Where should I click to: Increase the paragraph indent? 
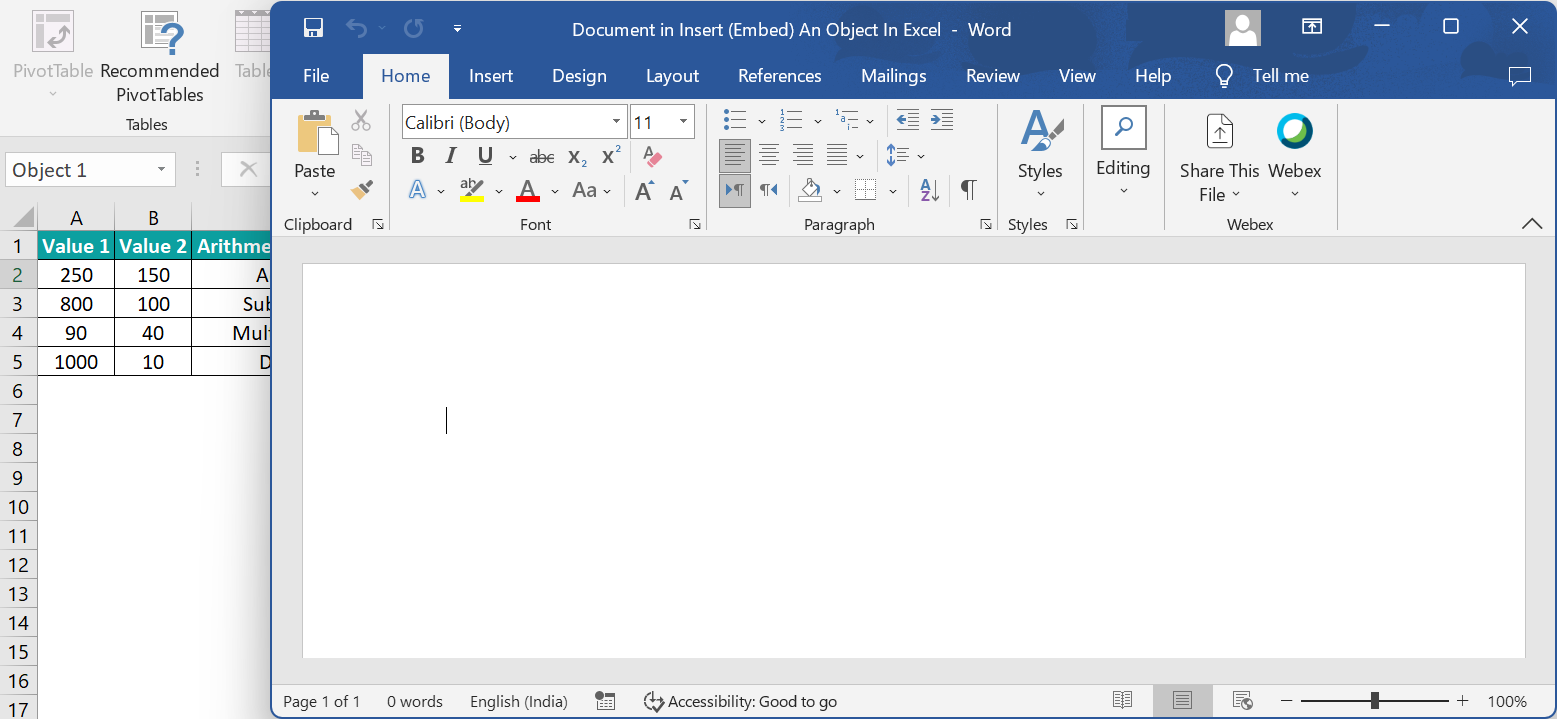[941, 121]
